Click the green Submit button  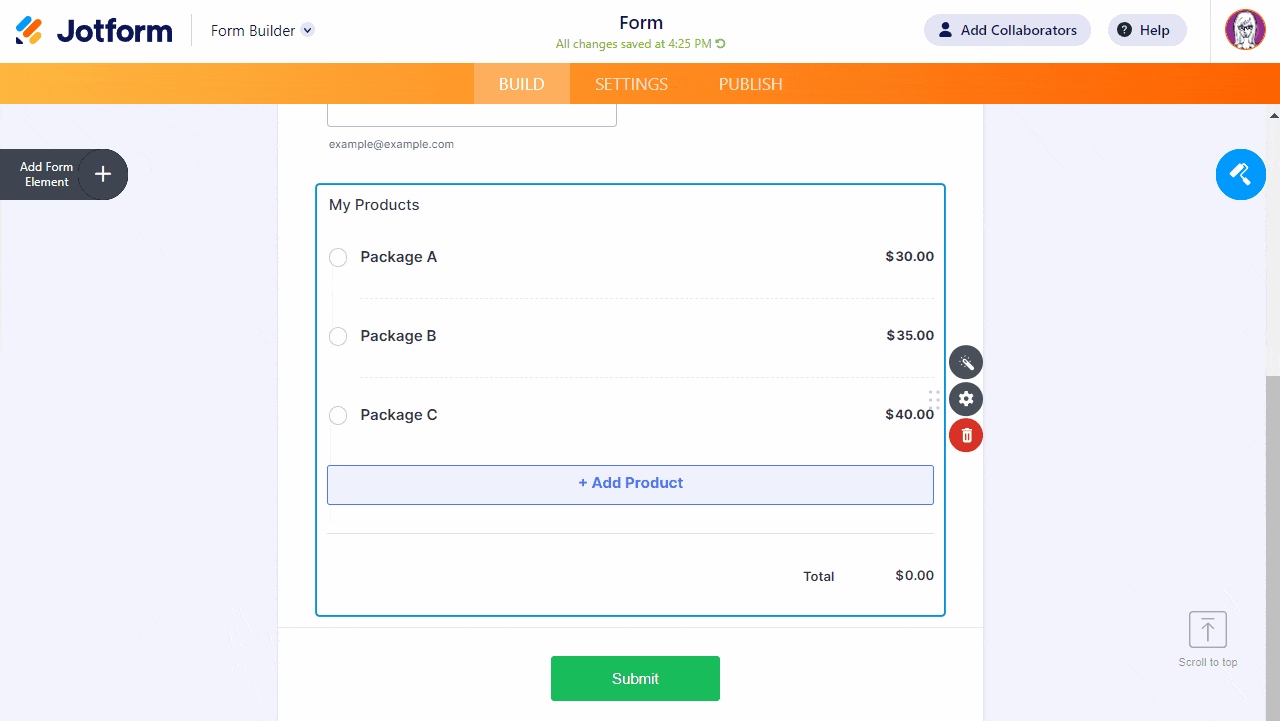coord(635,678)
